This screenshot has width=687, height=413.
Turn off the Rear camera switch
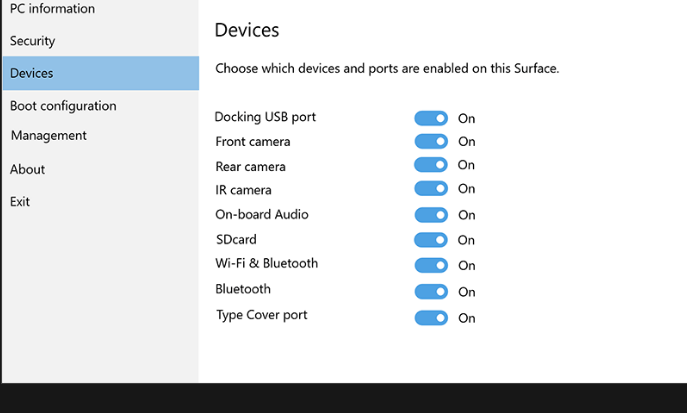pos(431,165)
